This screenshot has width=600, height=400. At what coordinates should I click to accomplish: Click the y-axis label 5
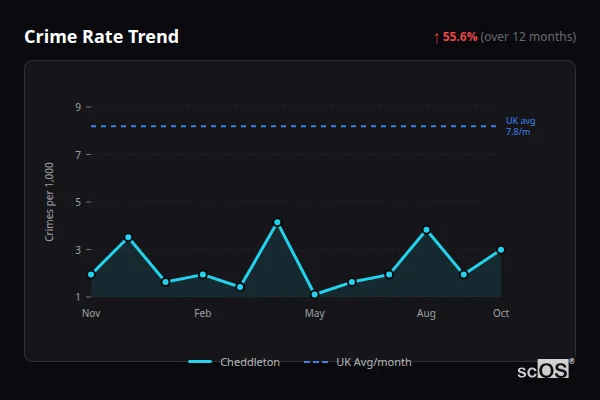[x=78, y=202]
